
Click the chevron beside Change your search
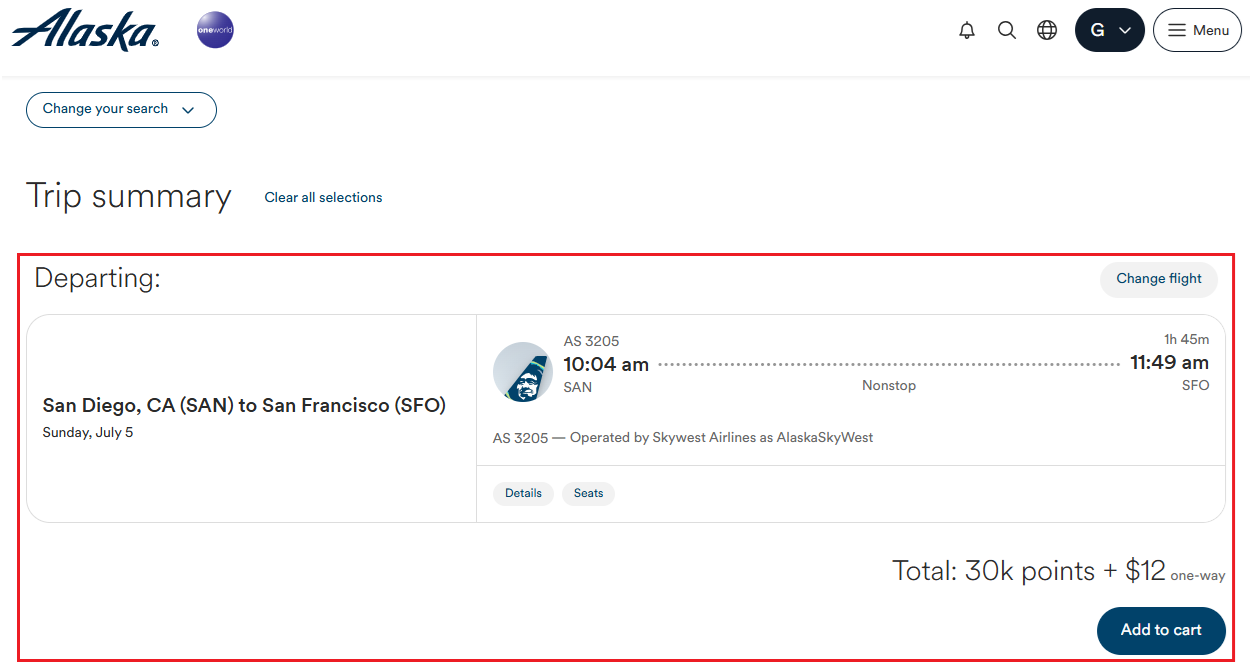pyautogui.click(x=188, y=110)
